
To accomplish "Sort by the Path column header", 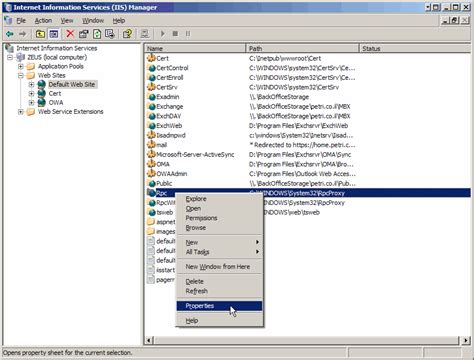I will (x=302, y=48).
